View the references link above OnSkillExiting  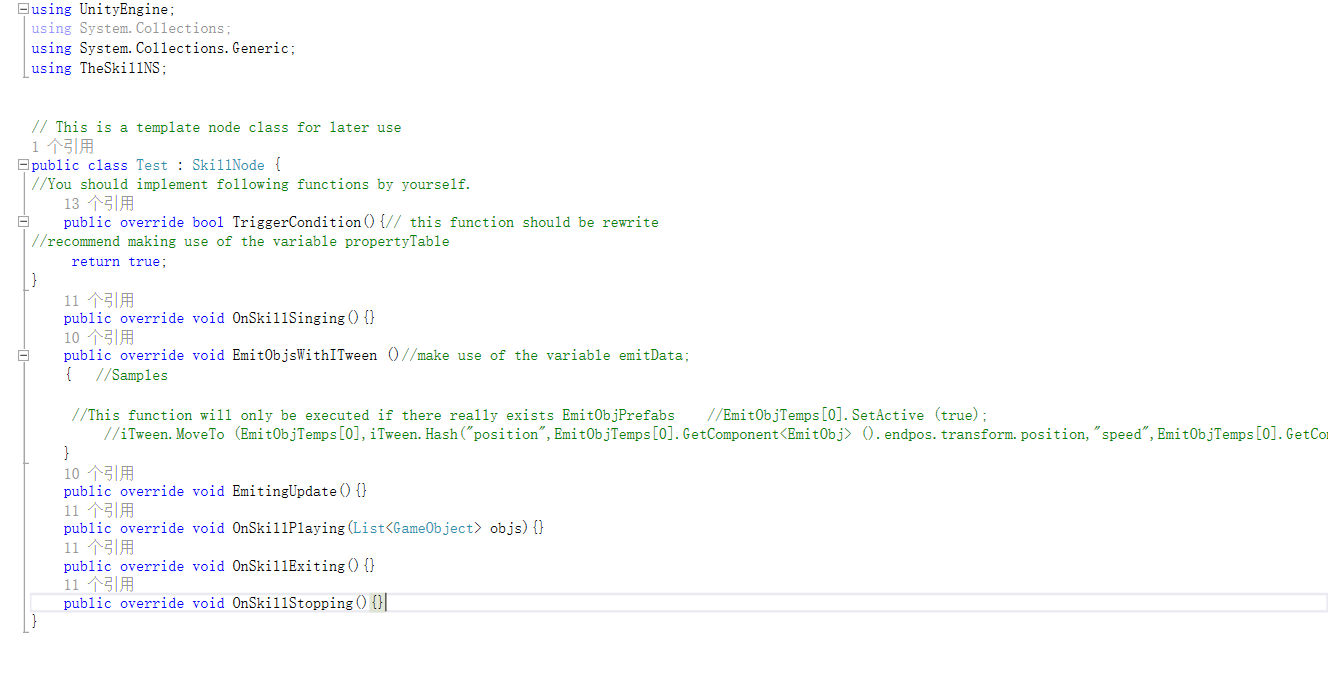[98, 547]
